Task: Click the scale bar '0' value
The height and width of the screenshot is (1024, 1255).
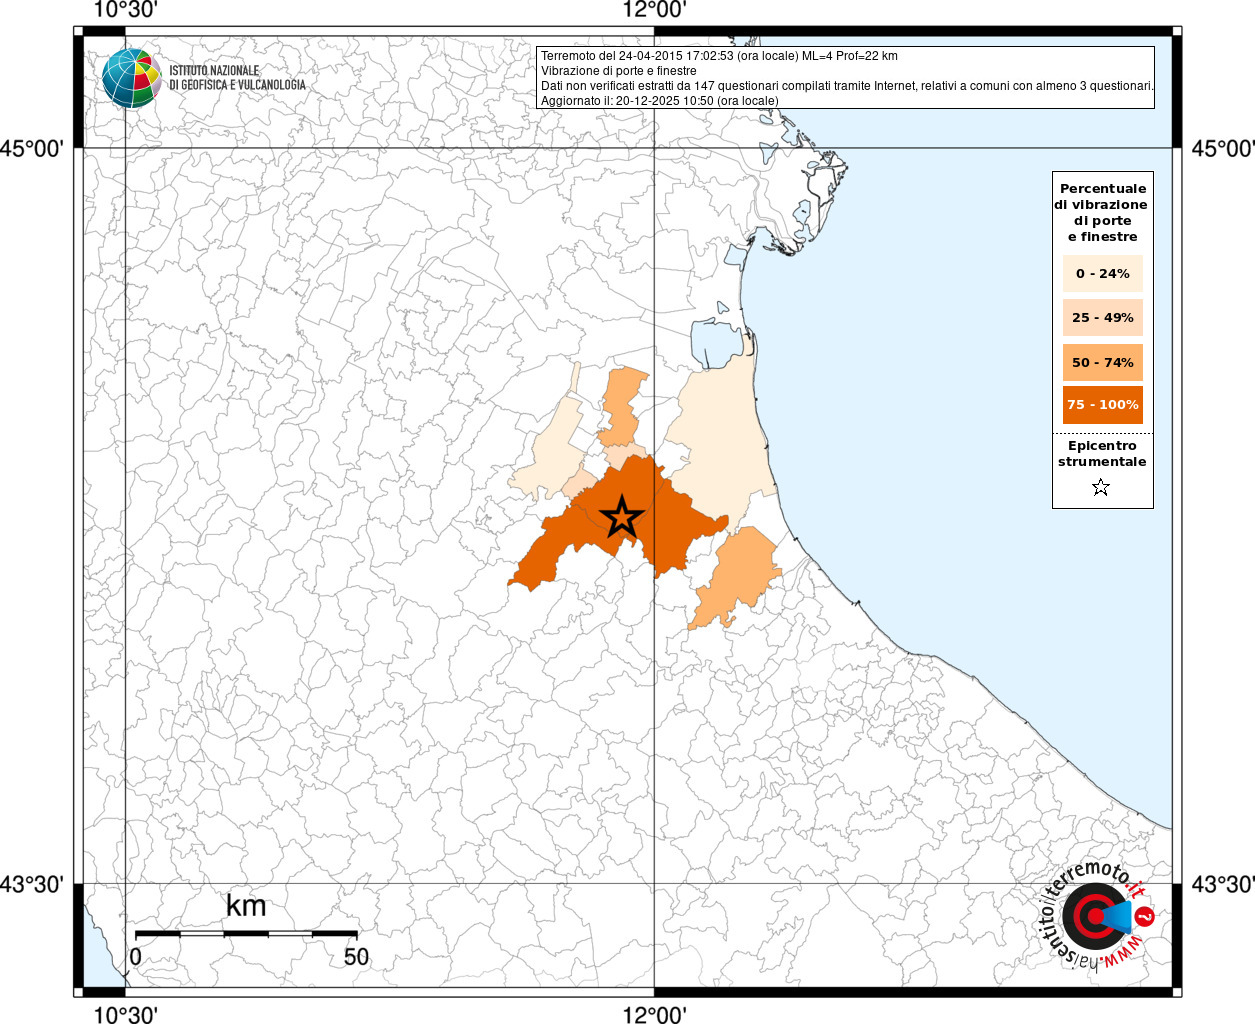Action: 135,956
